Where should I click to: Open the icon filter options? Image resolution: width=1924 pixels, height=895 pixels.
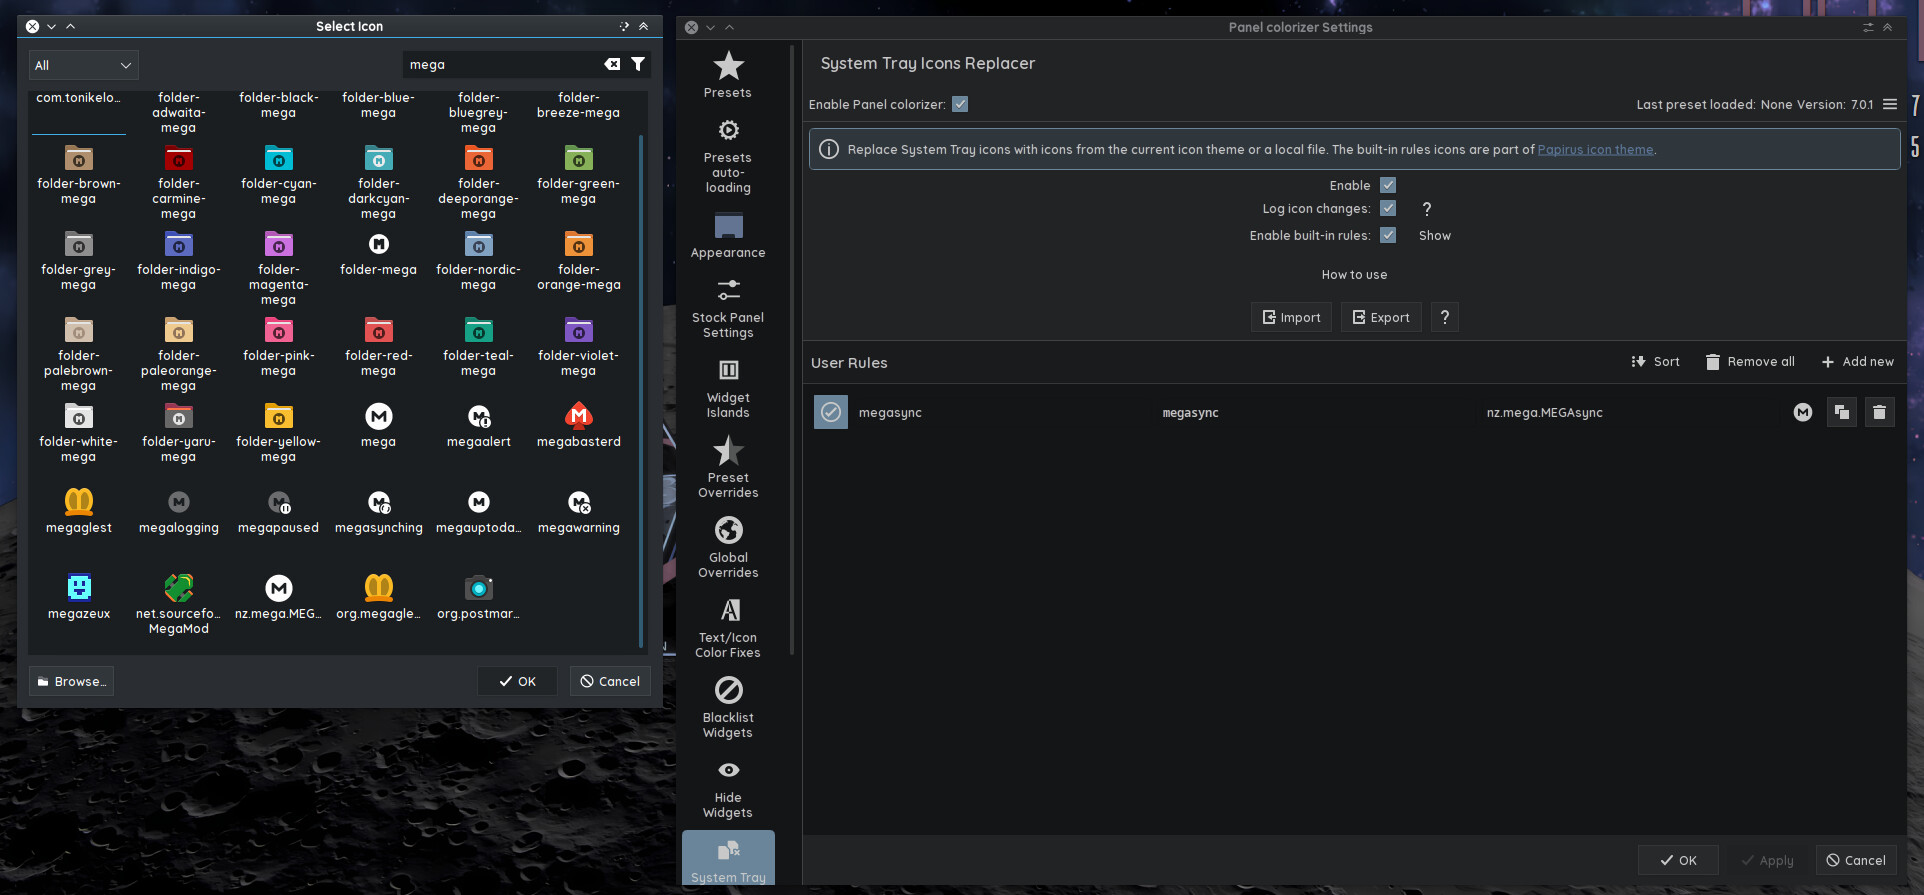[x=638, y=65]
